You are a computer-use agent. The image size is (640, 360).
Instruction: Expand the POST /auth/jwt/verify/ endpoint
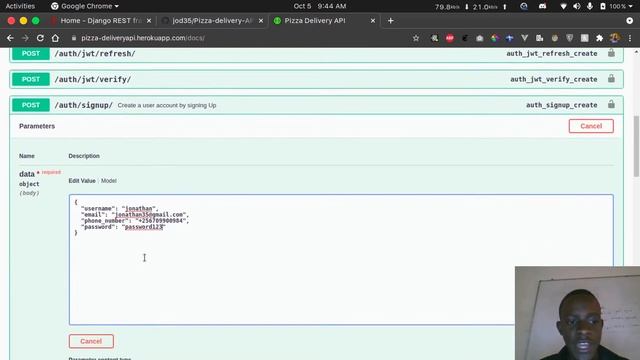(316, 79)
